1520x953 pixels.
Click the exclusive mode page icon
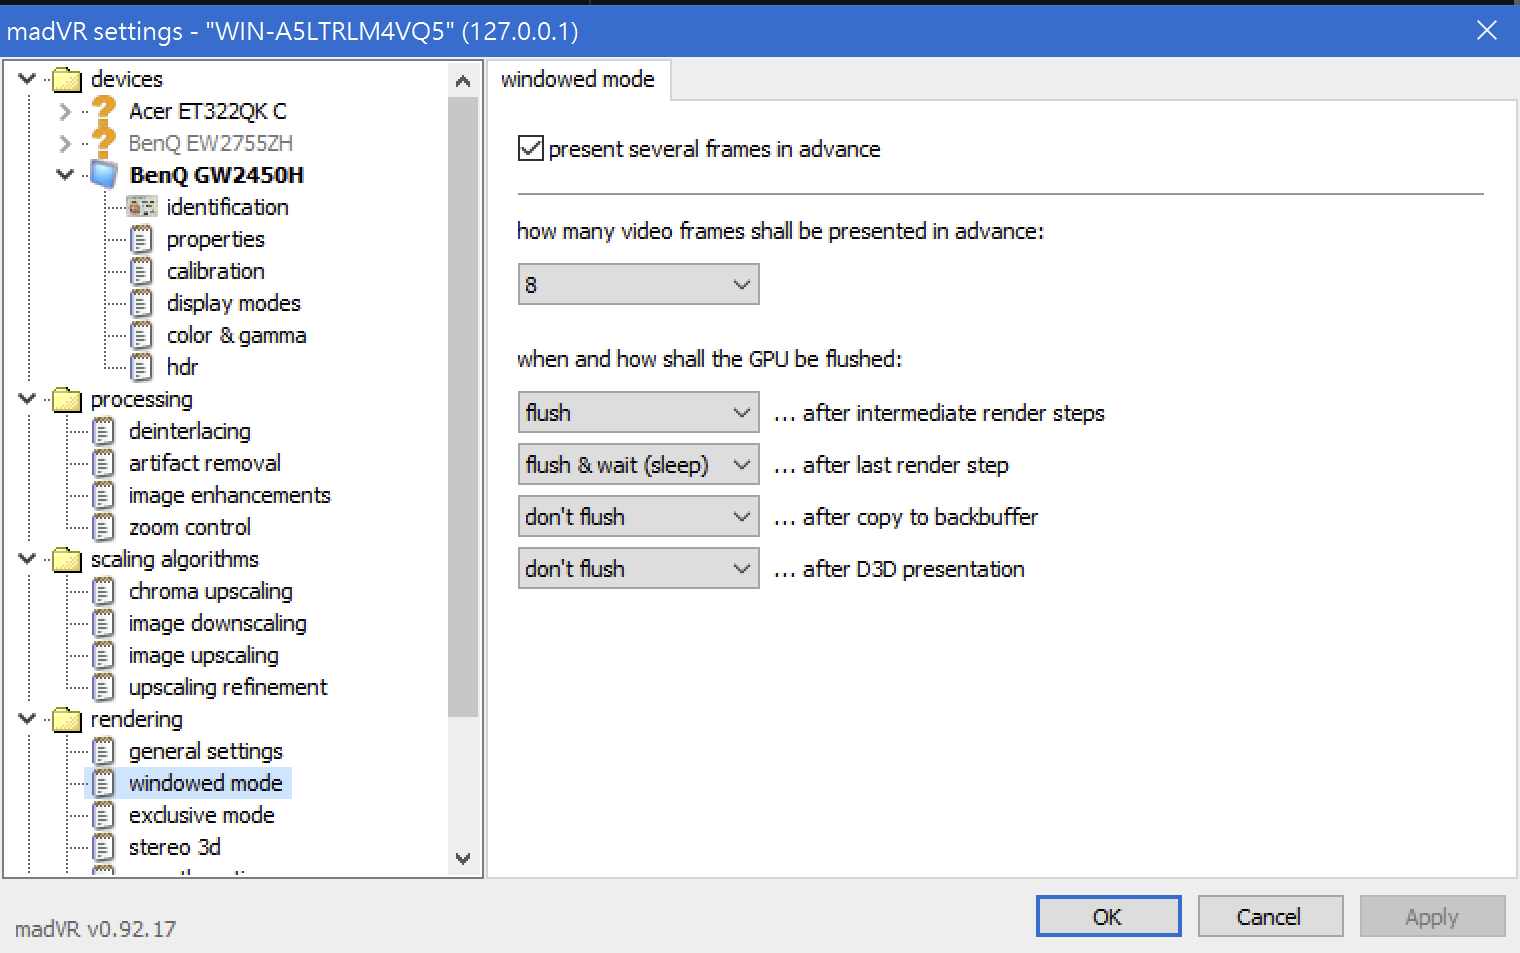point(104,815)
